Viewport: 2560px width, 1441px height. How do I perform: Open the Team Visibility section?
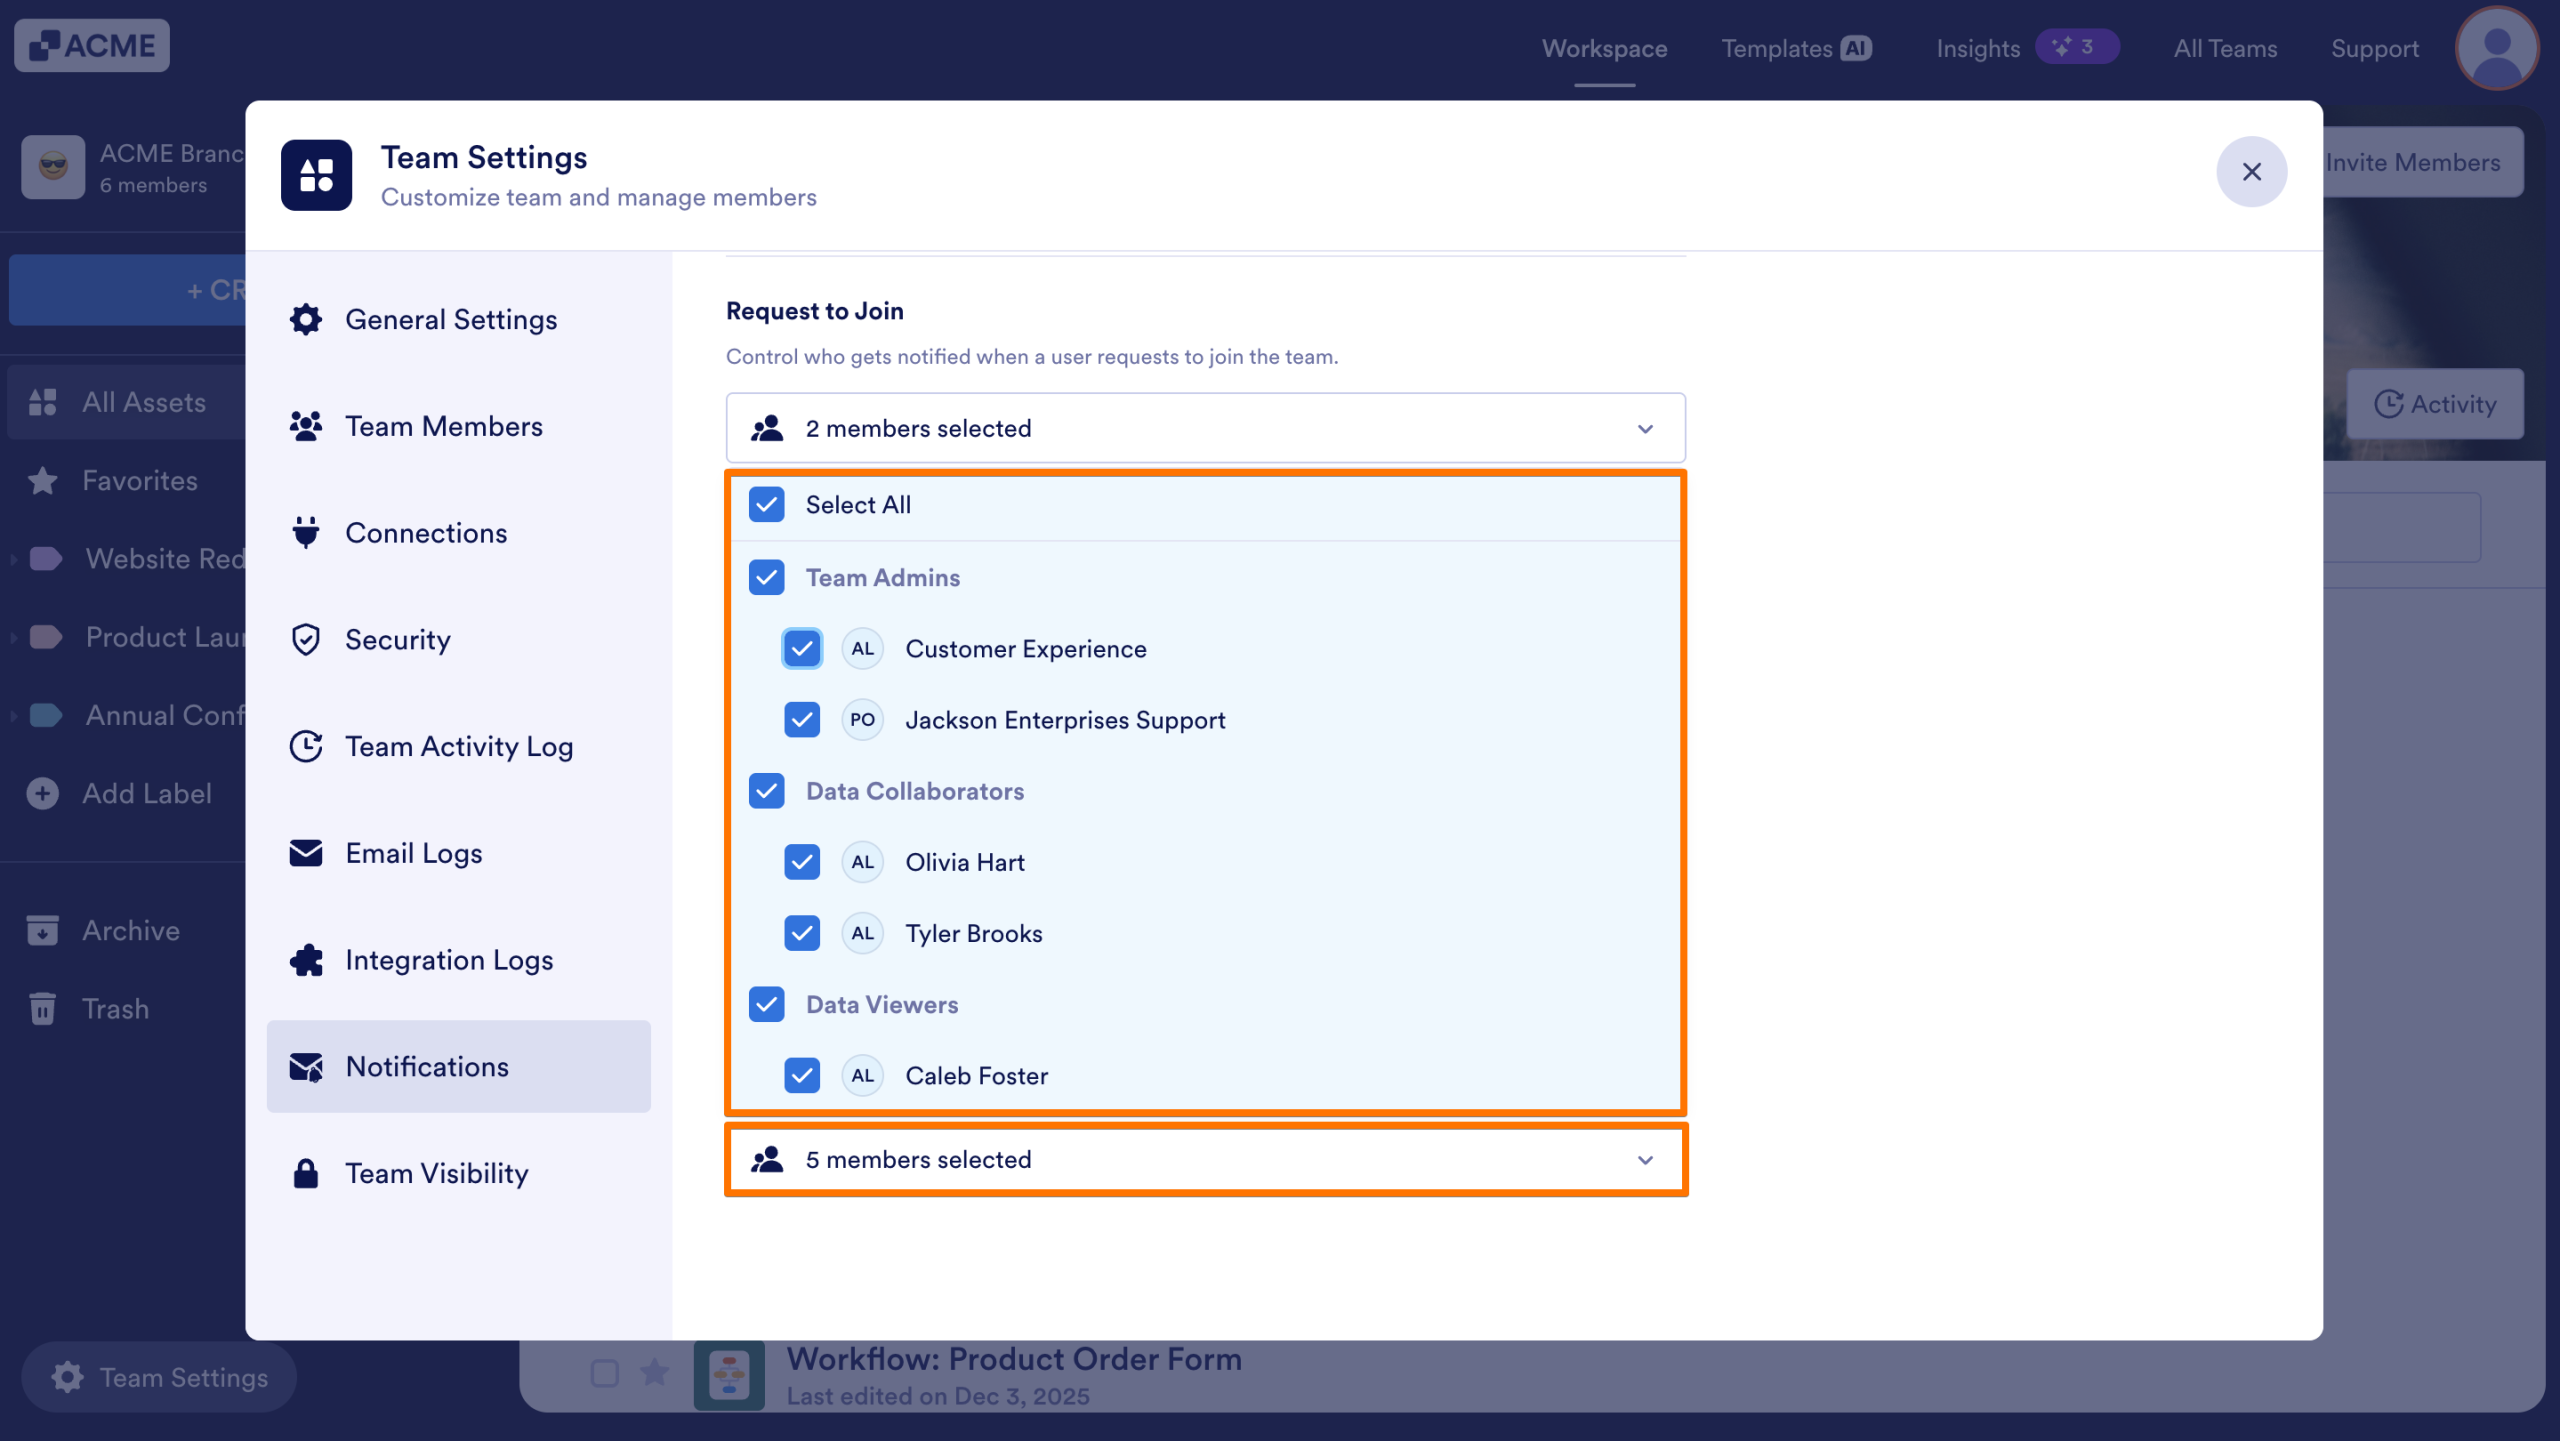[x=459, y=1174]
